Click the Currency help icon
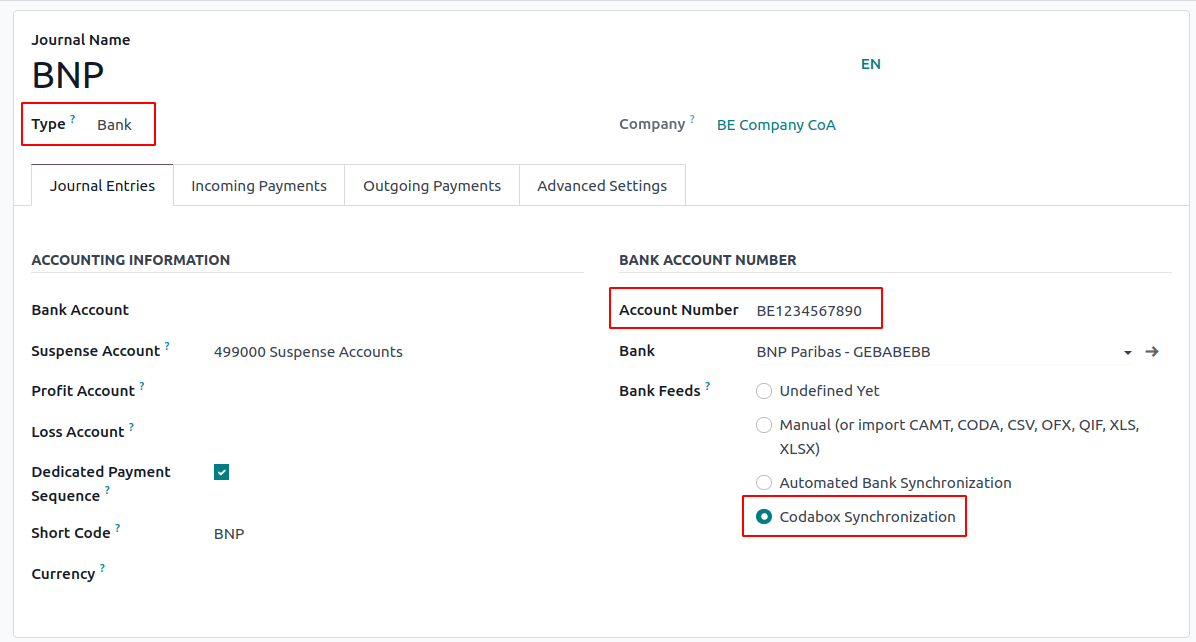1196x642 pixels. 102,569
